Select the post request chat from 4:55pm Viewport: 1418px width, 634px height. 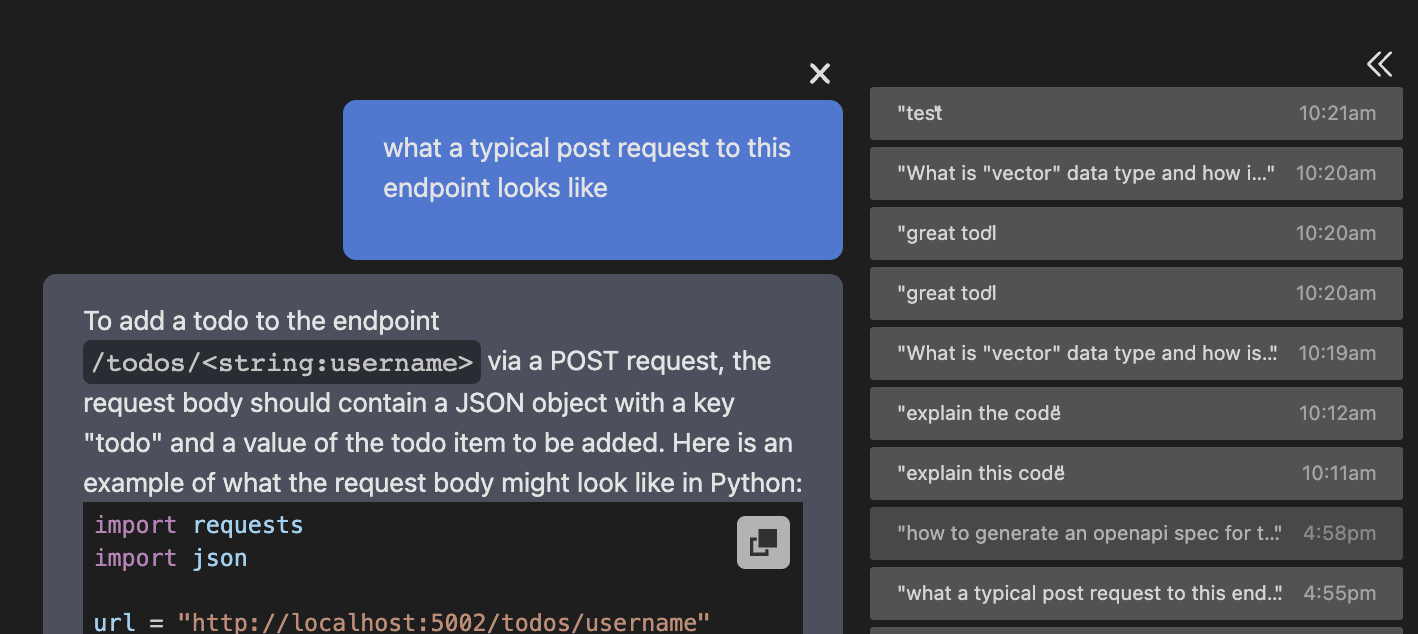pyautogui.click(x=1136, y=593)
